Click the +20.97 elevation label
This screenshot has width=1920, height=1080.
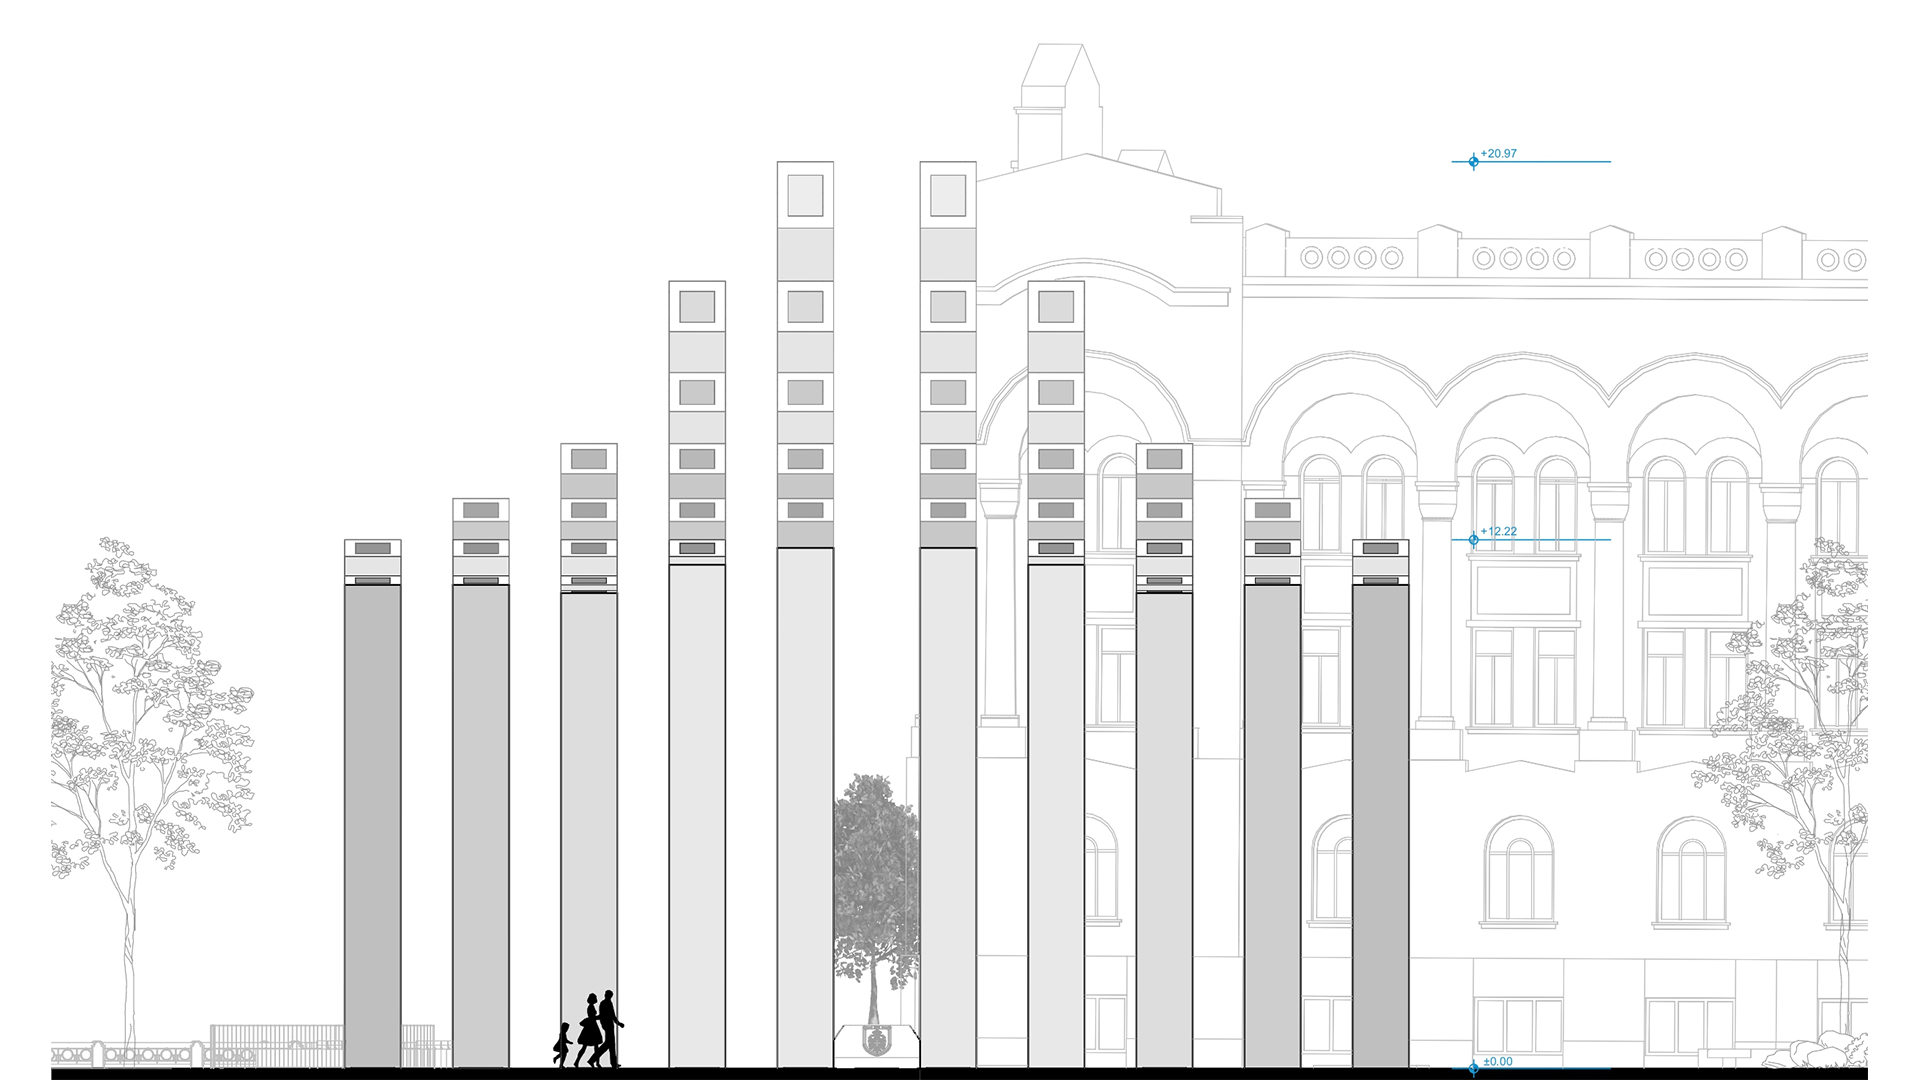coord(1499,154)
